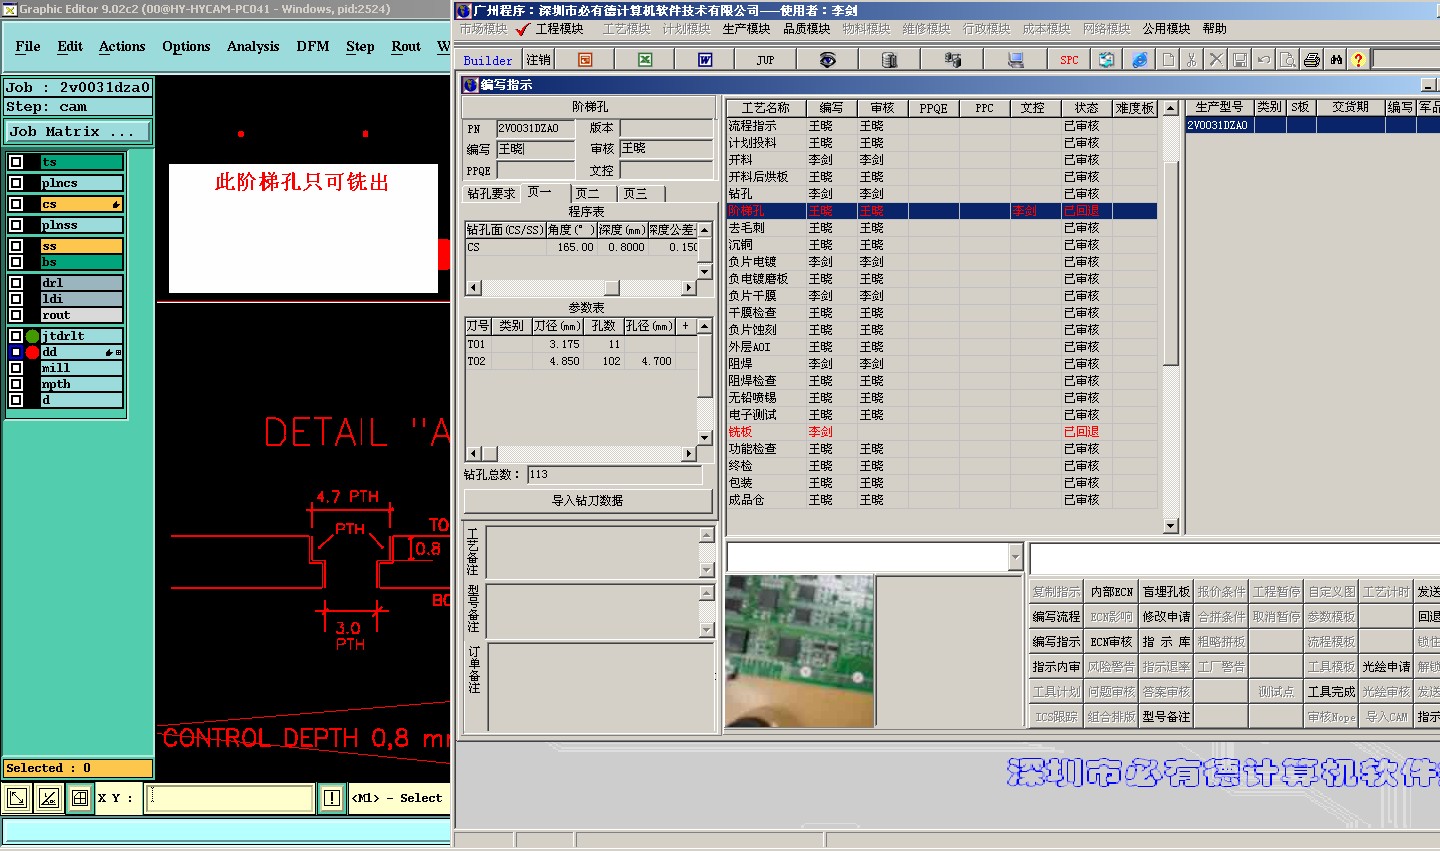Click the JUP toolbar button
Screen dimensions: 1440x851
(x=765, y=60)
